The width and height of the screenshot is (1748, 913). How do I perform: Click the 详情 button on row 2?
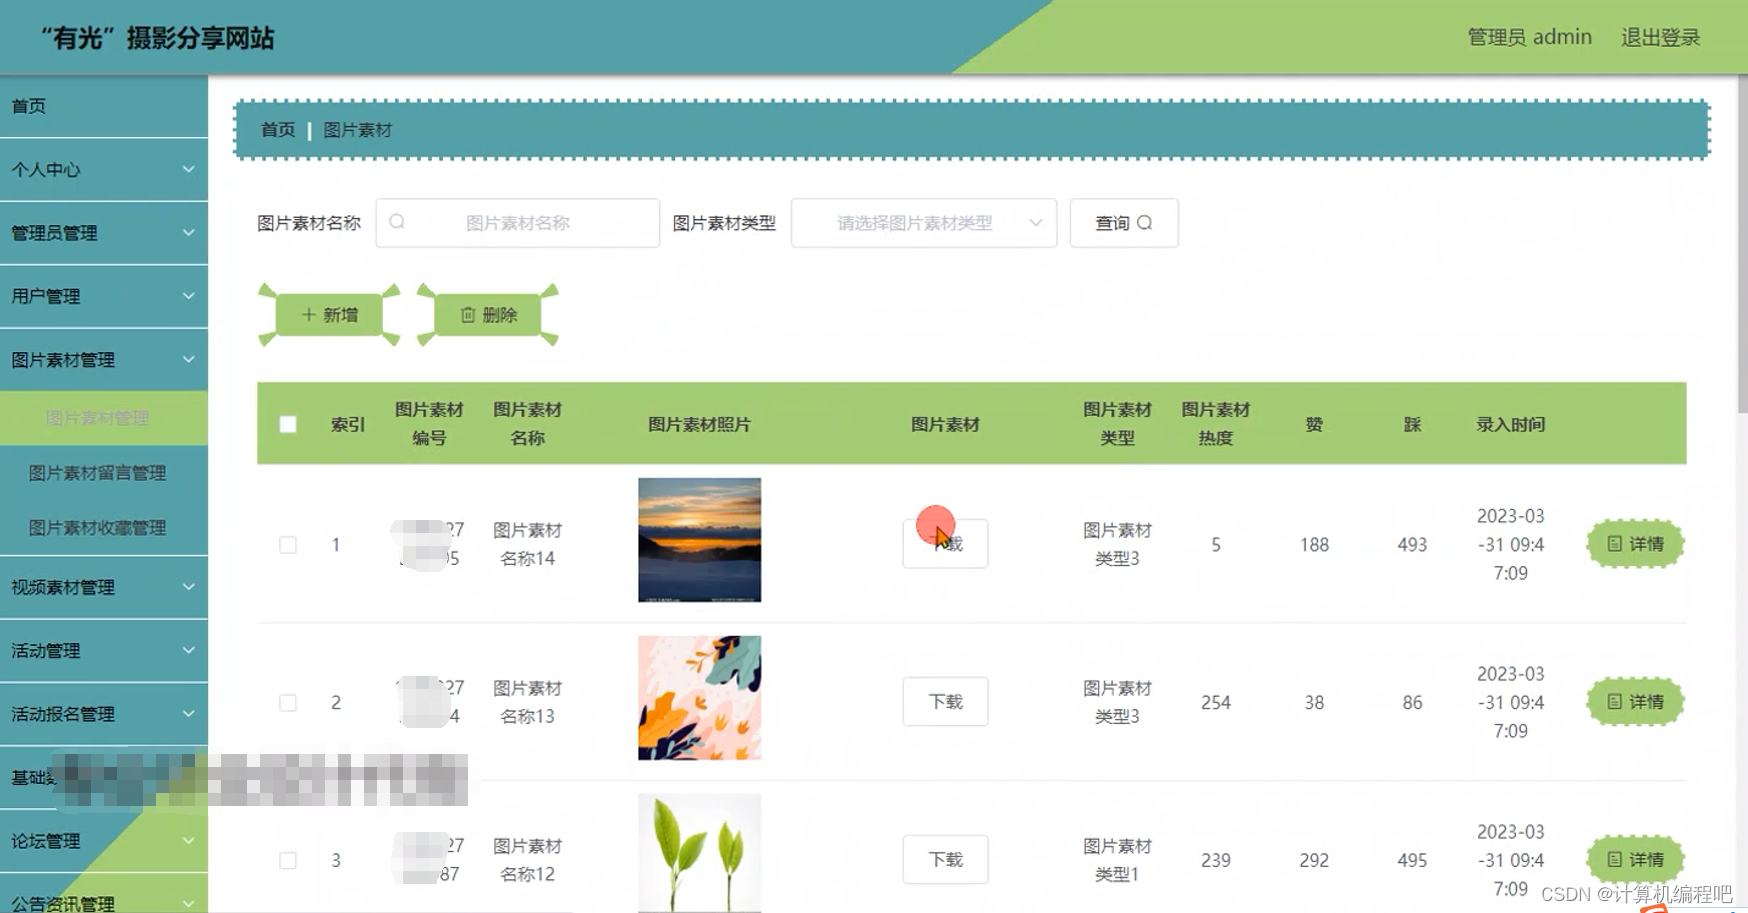[x=1634, y=701]
